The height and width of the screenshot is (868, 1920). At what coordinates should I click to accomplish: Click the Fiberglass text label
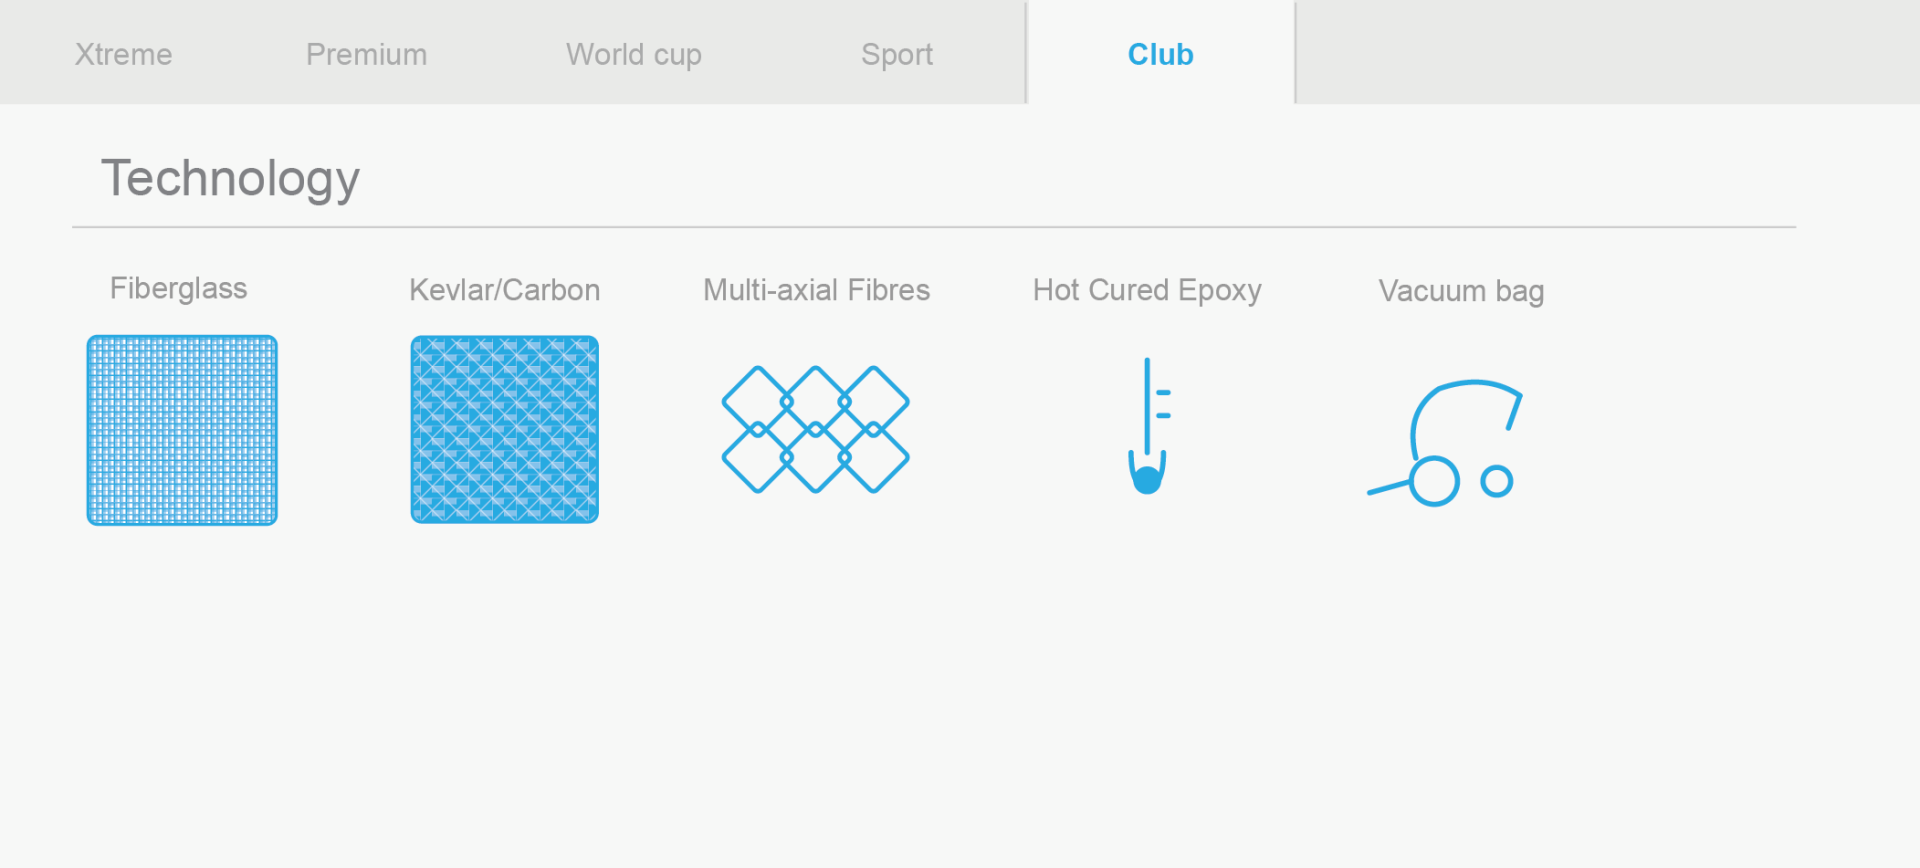178,288
